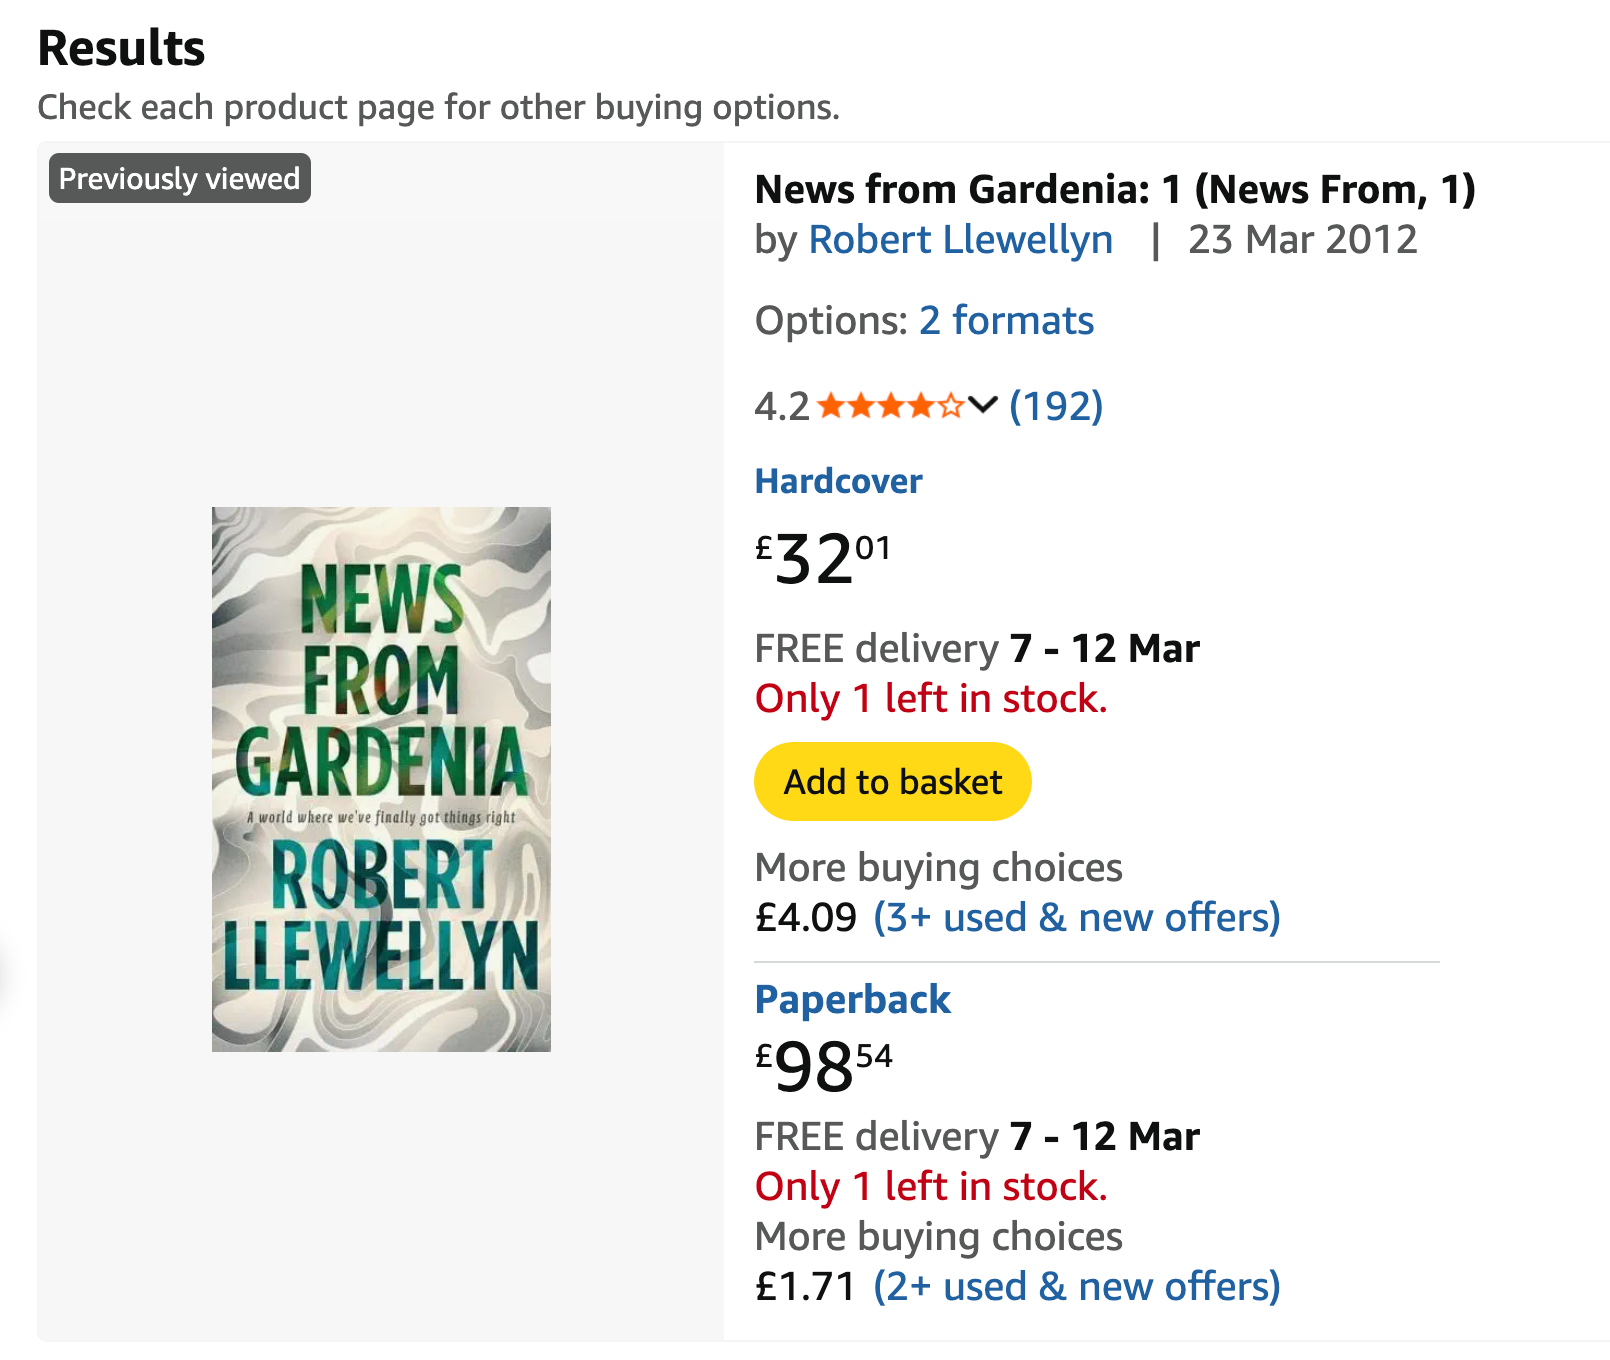This screenshot has height=1360, width=1610.
Task: Click the 4.2 rating number
Action: [781, 407]
